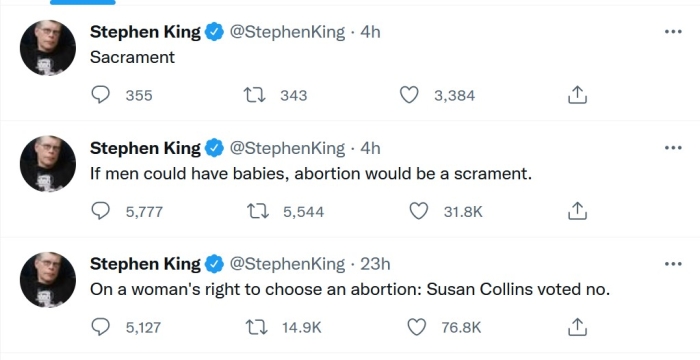The height and width of the screenshot is (360, 700).
Task: Like the tweet with 76.8K likes
Action: click(417, 327)
